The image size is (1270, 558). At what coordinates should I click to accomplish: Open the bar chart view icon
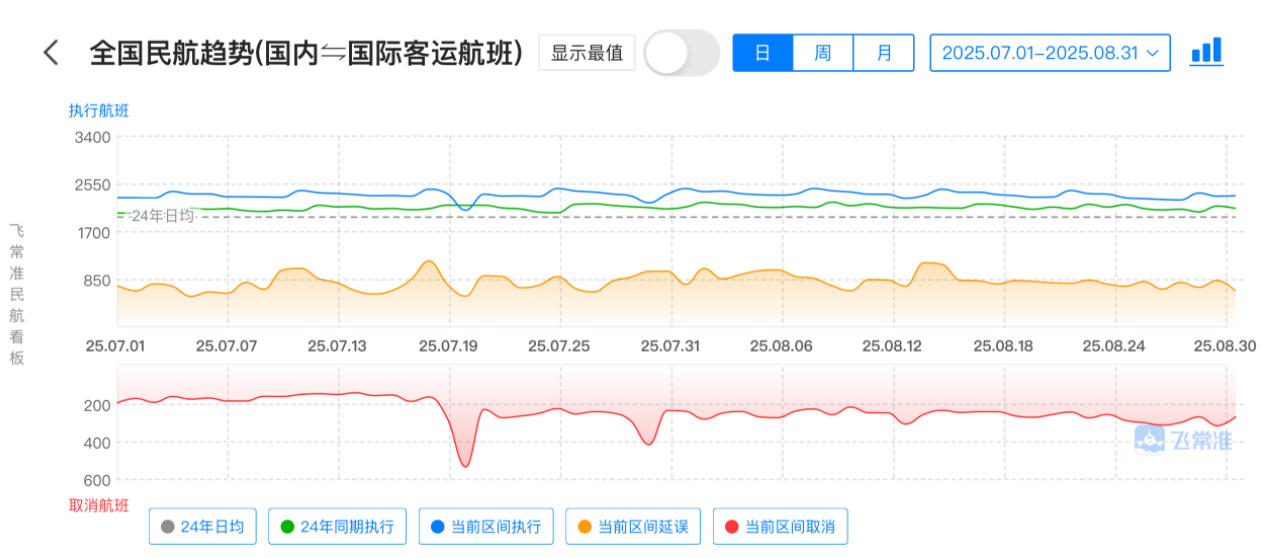tap(1206, 51)
